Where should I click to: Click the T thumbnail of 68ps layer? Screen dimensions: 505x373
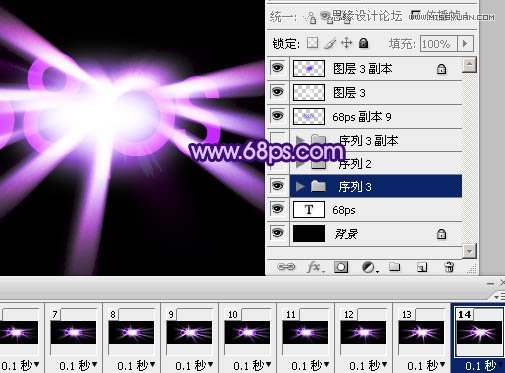pos(309,210)
